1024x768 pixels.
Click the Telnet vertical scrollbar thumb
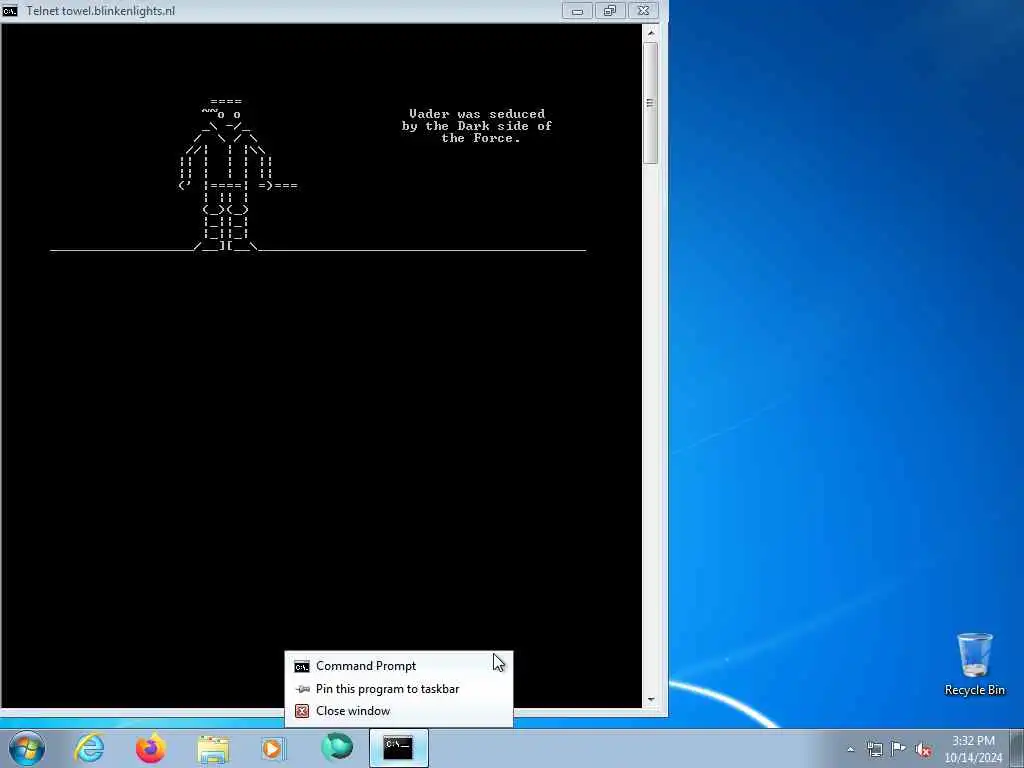click(x=650, y=103)
